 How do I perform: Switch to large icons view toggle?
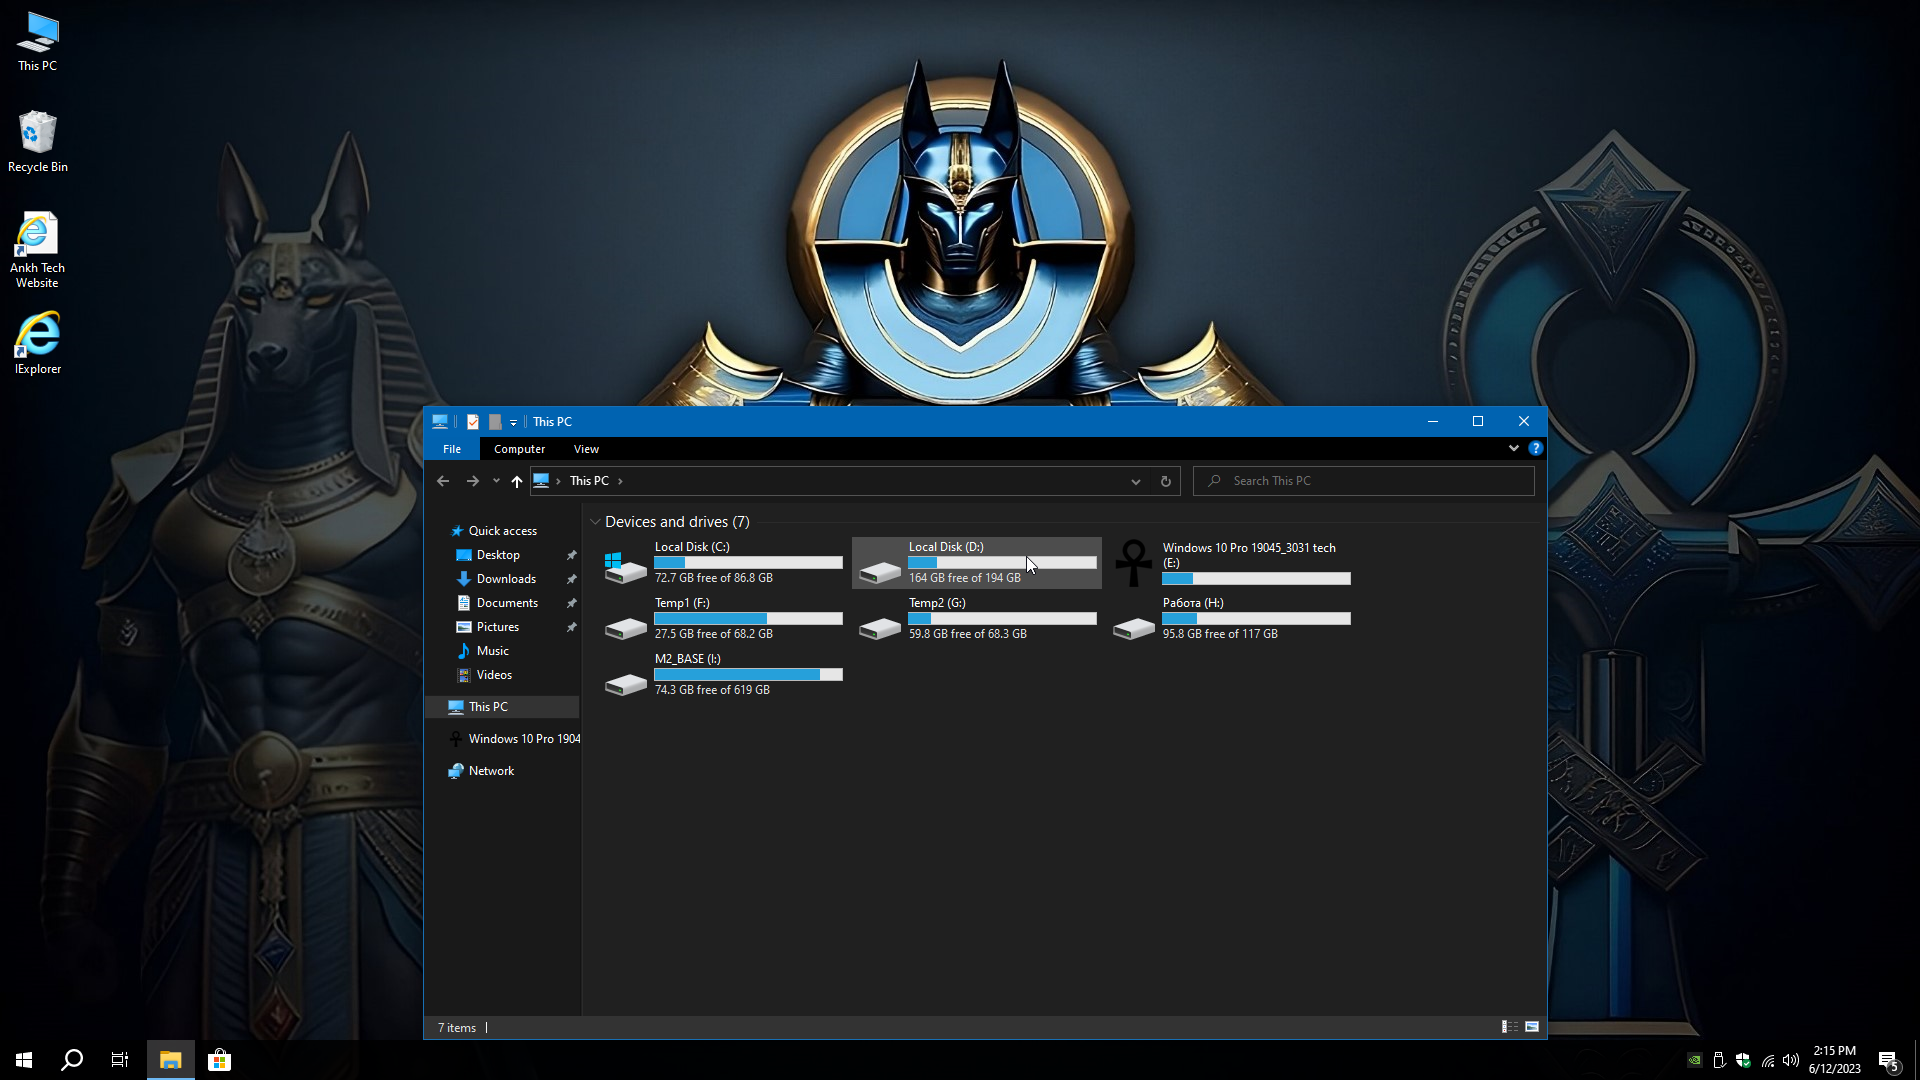click(x=1532, y=1027)
